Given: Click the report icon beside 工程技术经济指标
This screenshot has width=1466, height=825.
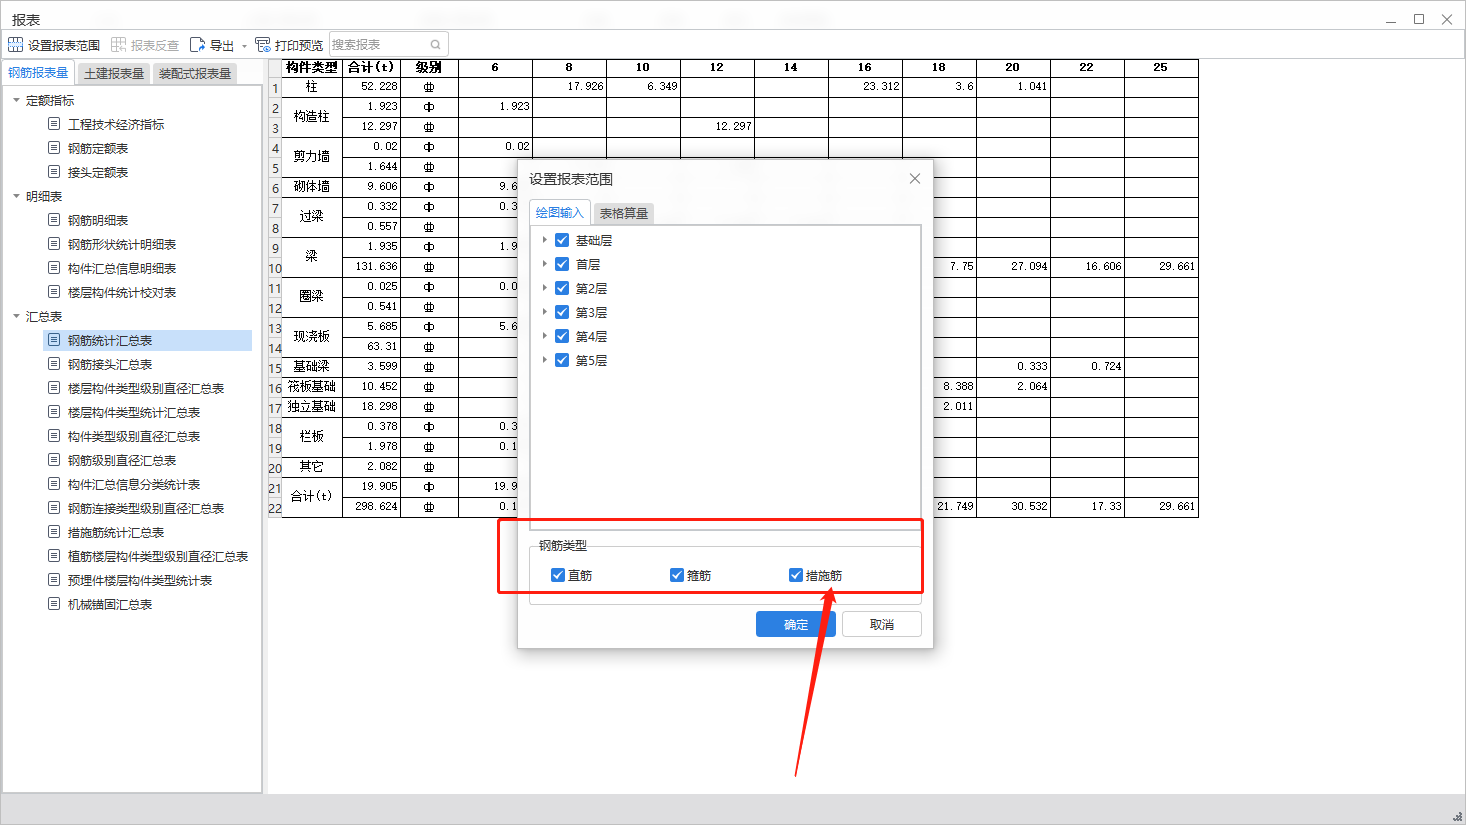Looking at the screenshot, I should (x=54, y=124).
